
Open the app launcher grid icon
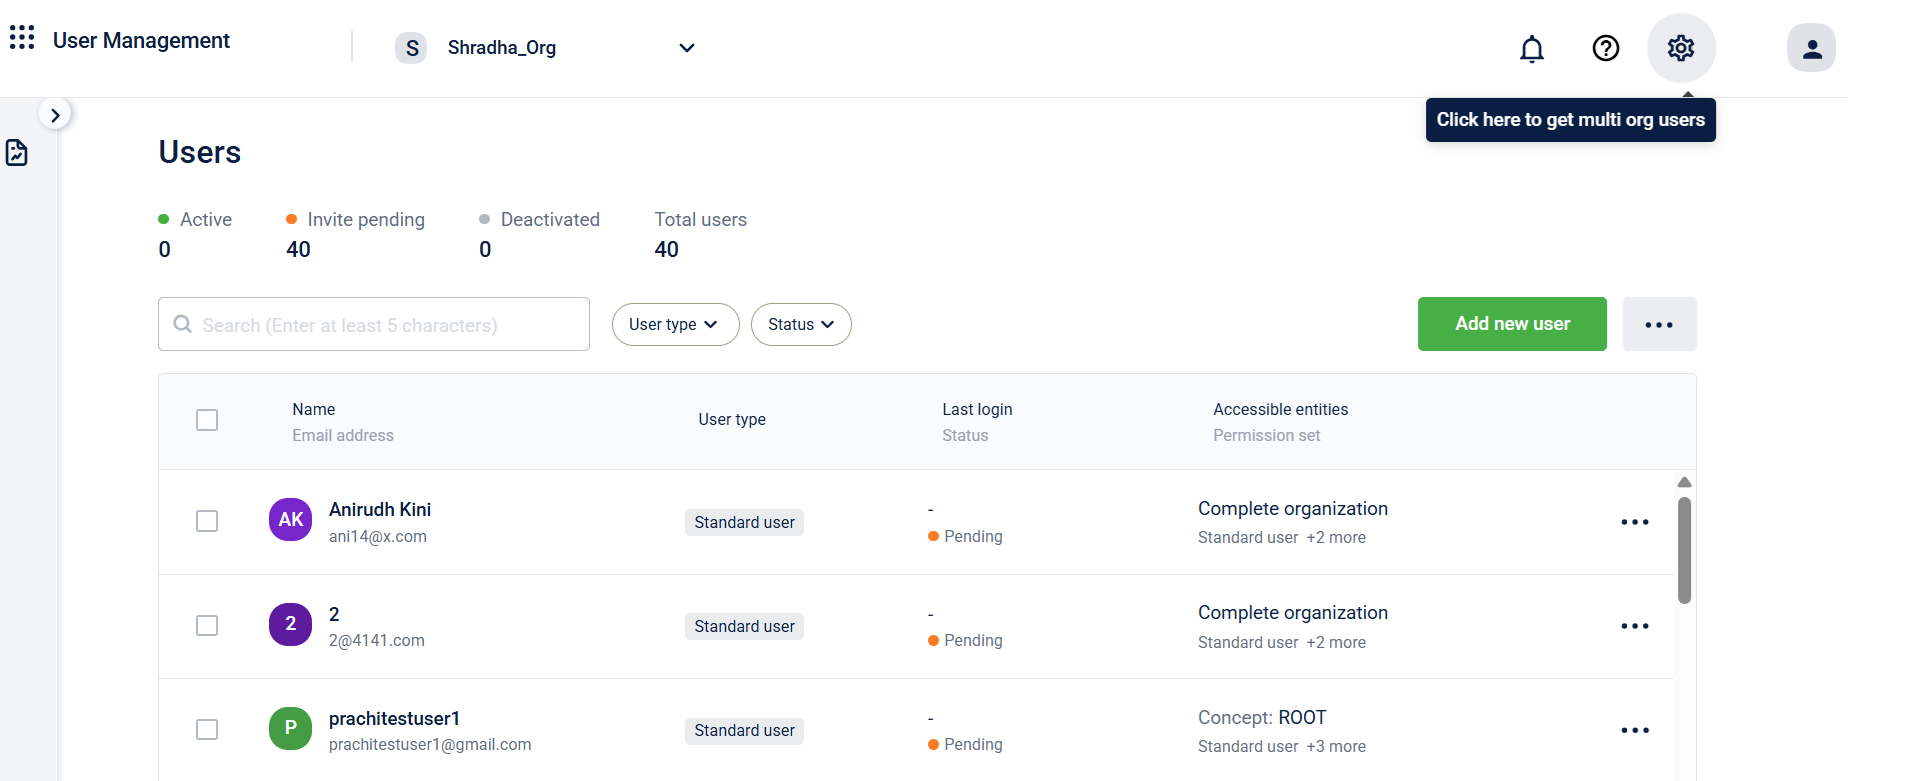click(22, 38)
